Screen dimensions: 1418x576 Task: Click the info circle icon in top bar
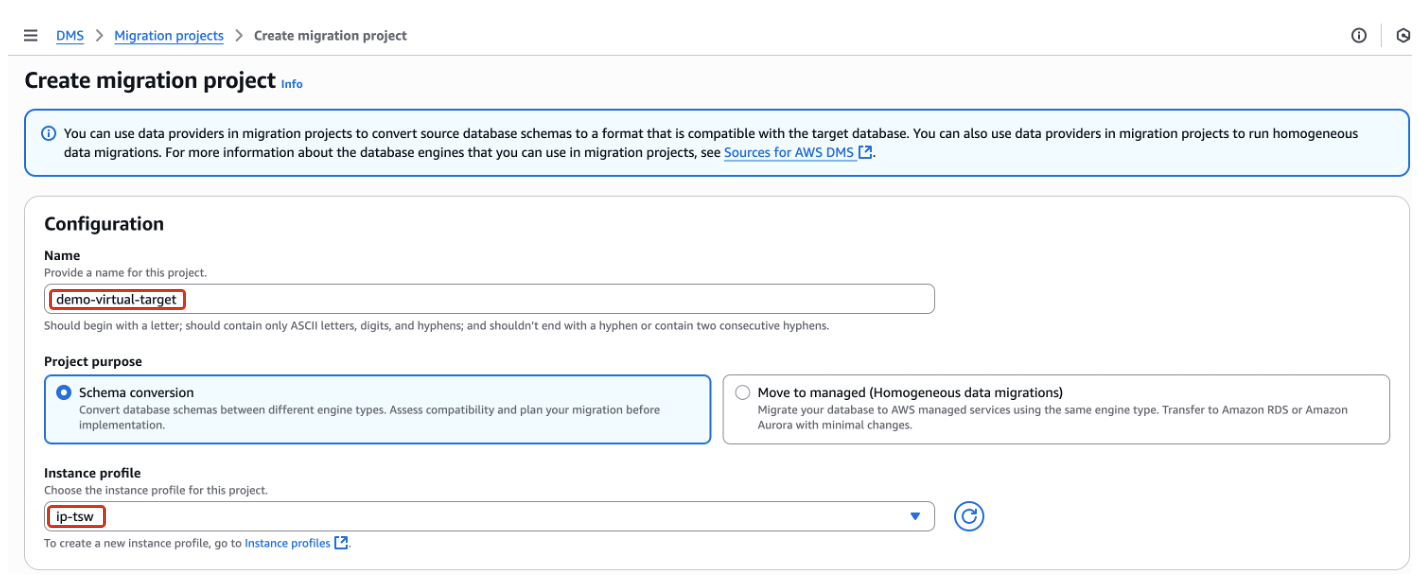click(x=1358, y=36)
